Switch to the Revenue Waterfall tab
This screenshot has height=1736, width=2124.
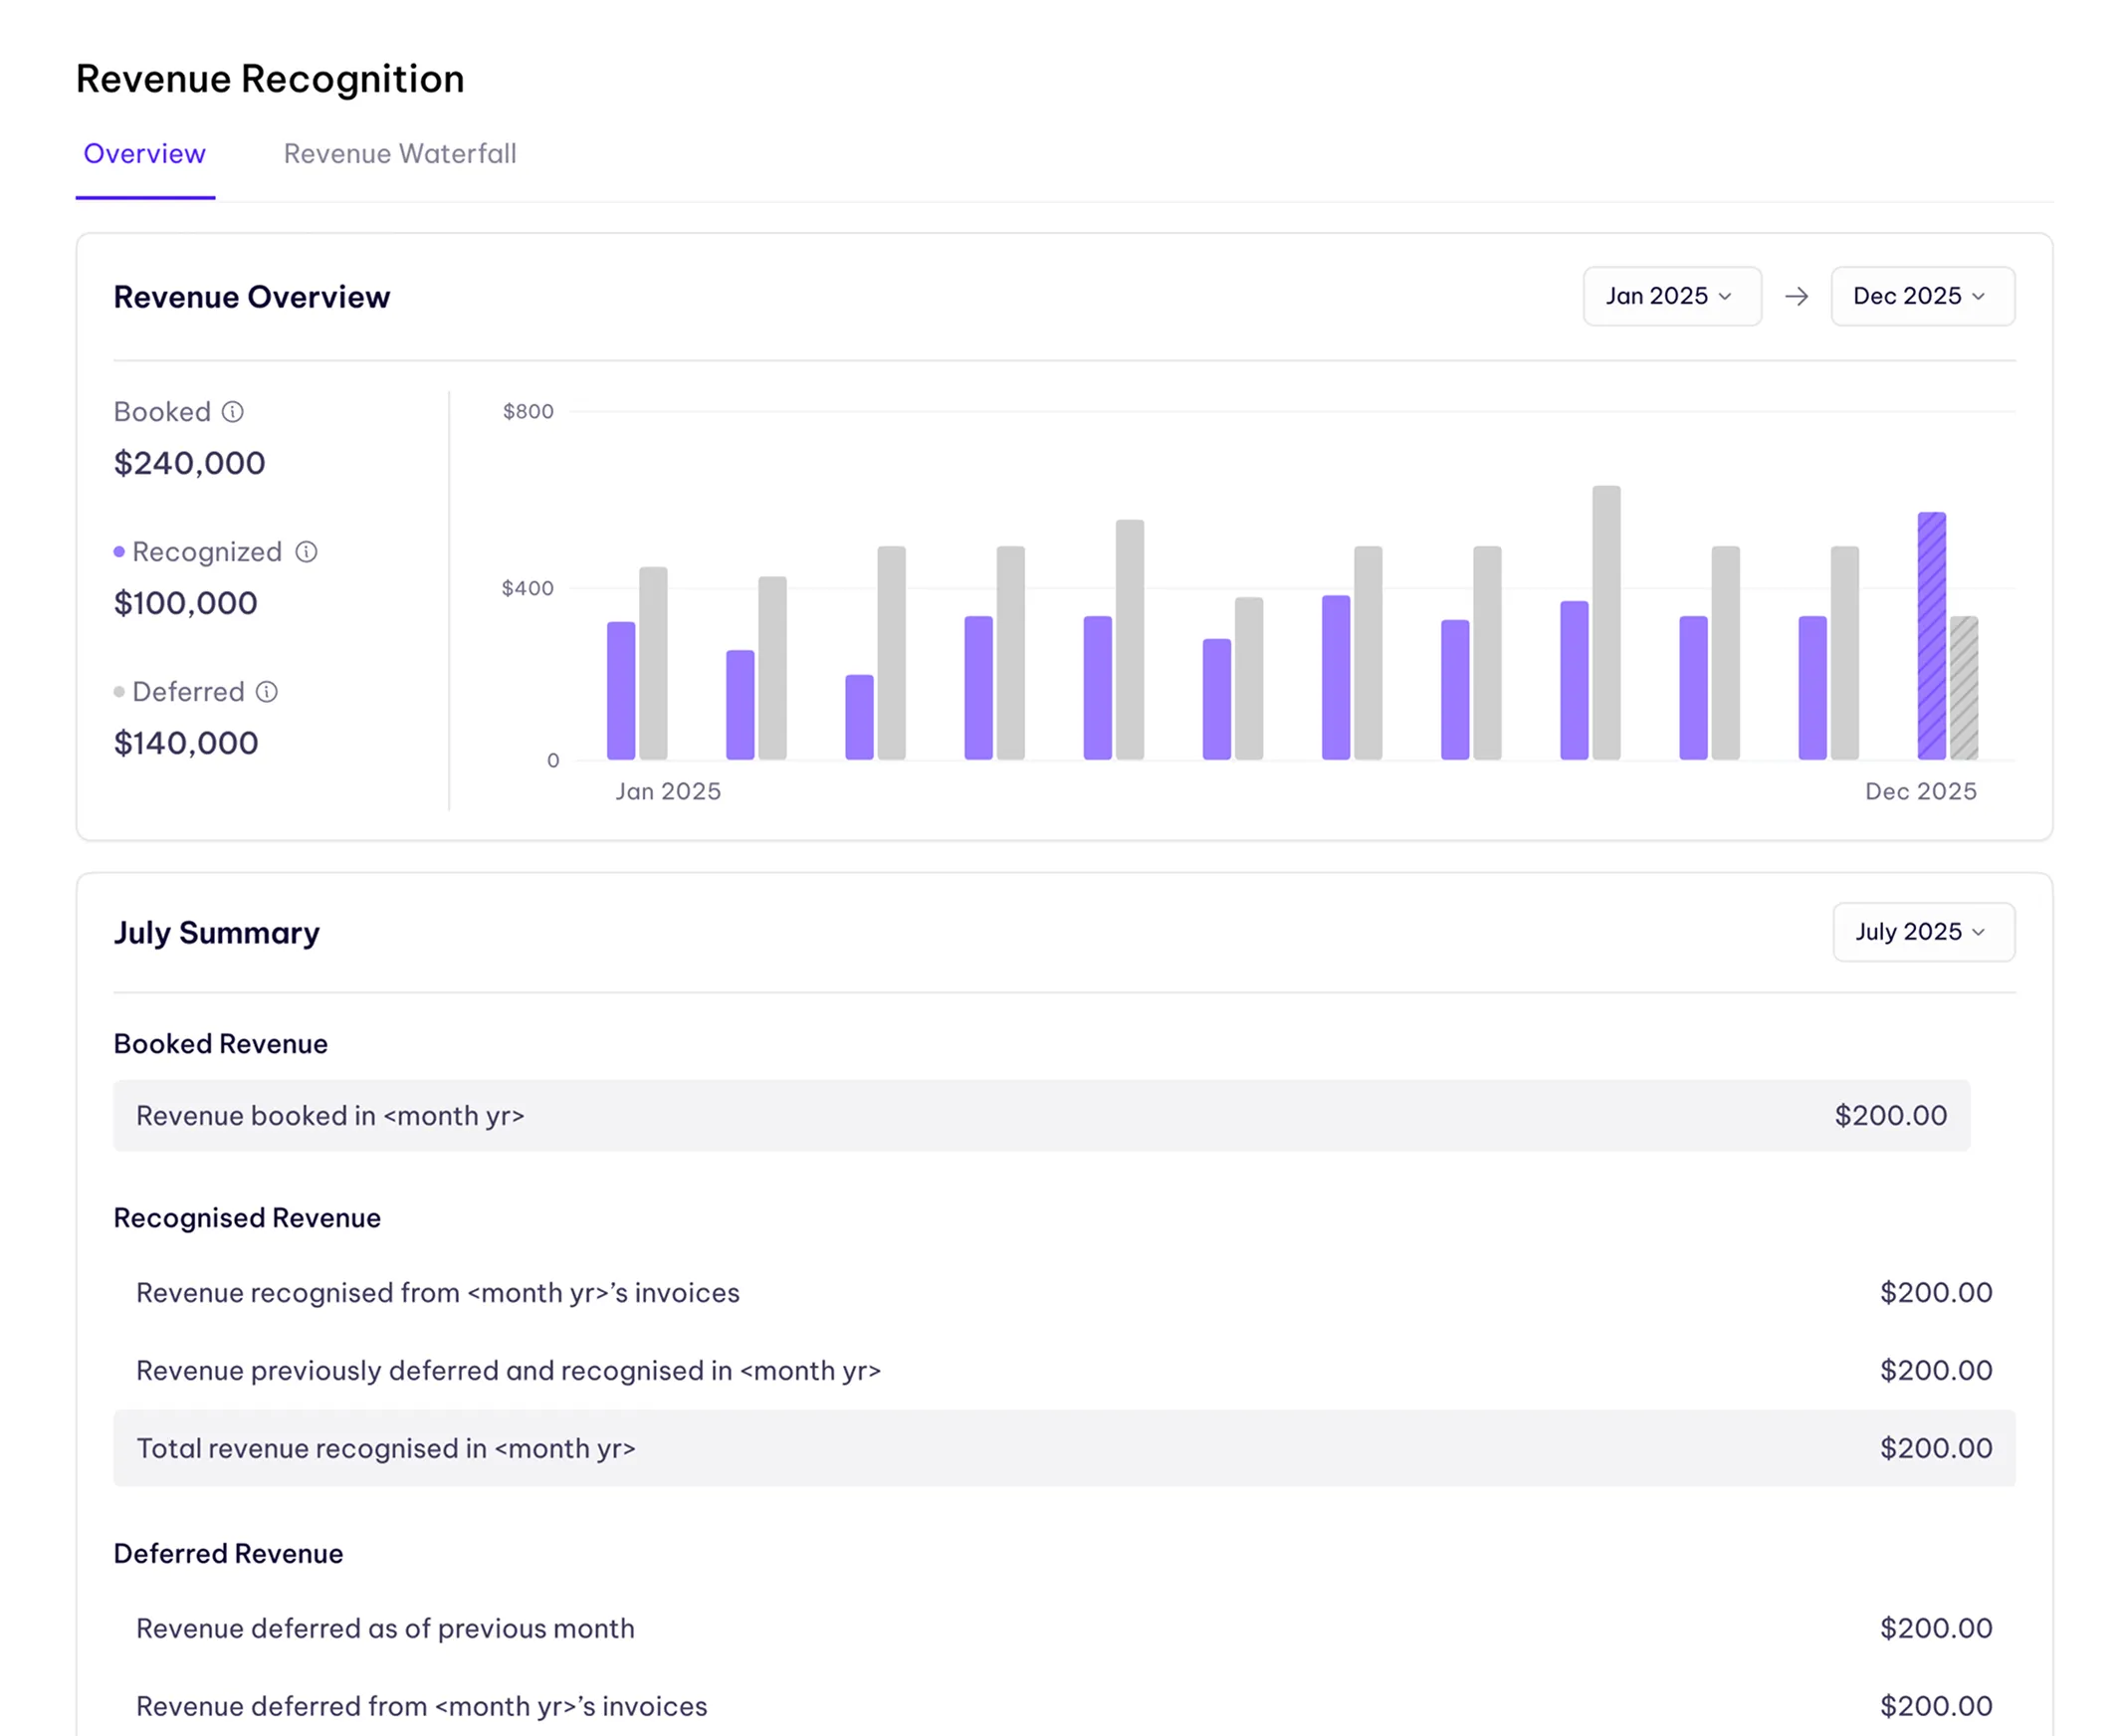[x=399, y=154]
